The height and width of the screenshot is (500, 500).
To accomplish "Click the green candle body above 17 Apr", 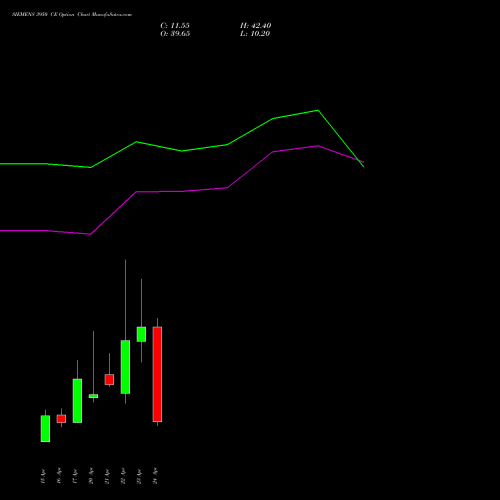I will pyautogui.click(x=77, y=401).
